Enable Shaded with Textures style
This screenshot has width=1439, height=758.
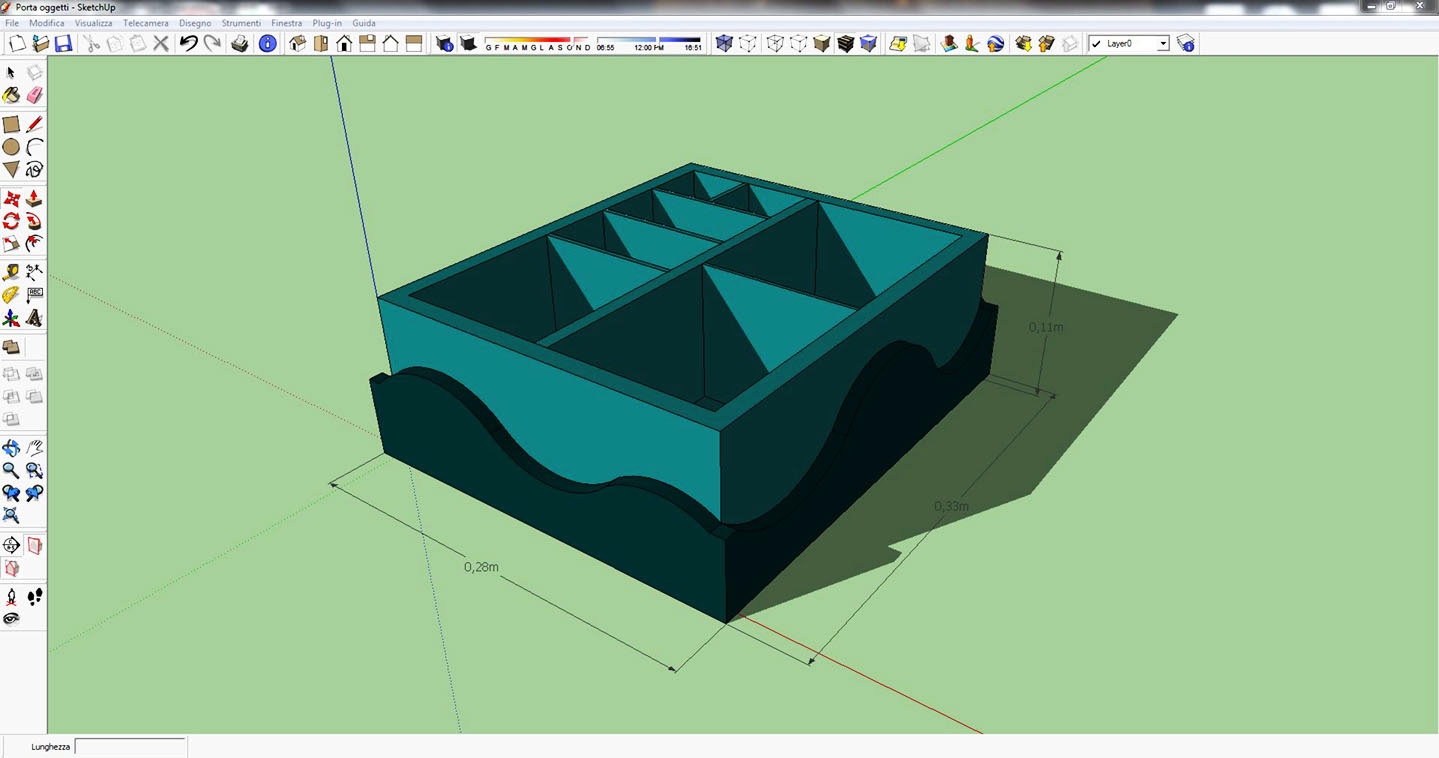click(845, 43)
